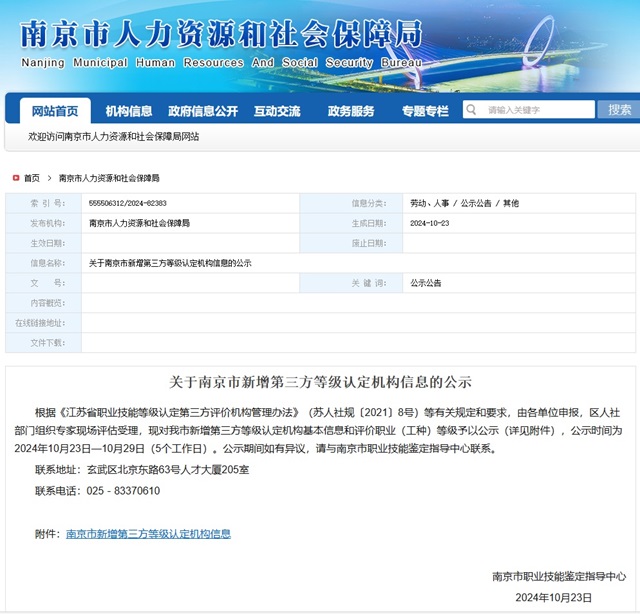This screenshot has height=614, width=640.
Task: Navigate to 专题专栏 section
Action: [x=425, y=111]
